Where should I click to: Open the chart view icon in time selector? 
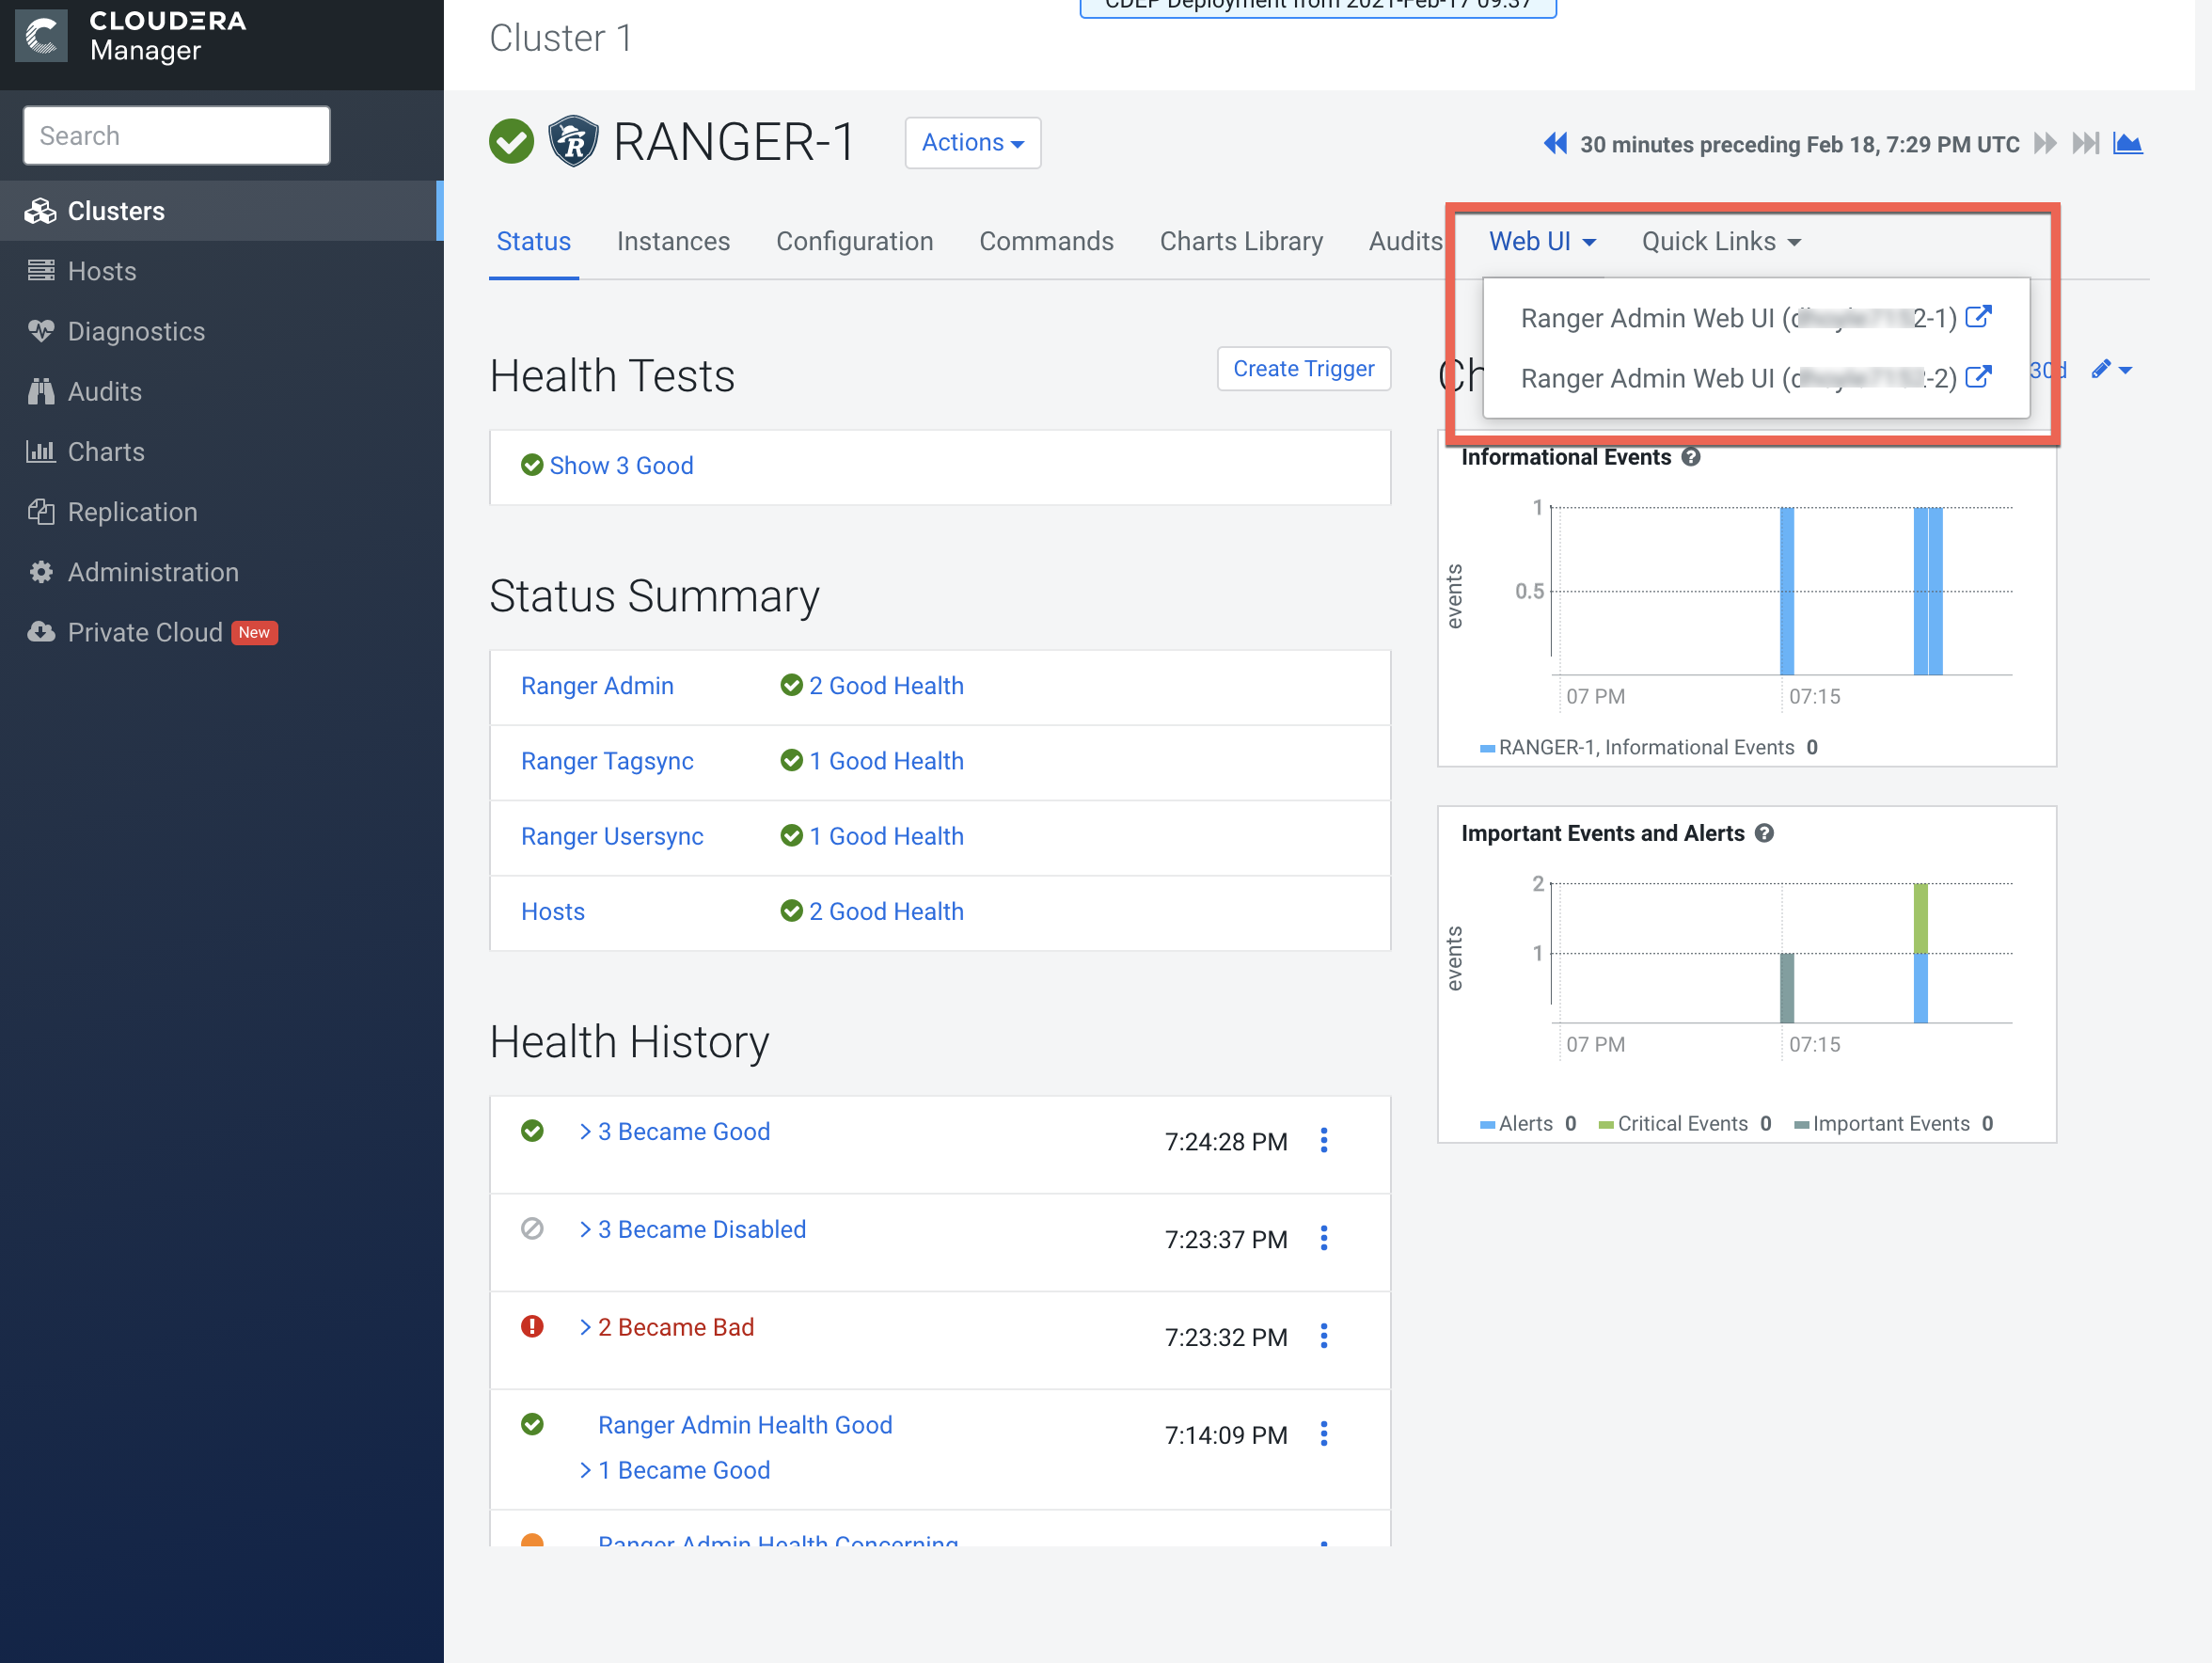click(2127, 144)
